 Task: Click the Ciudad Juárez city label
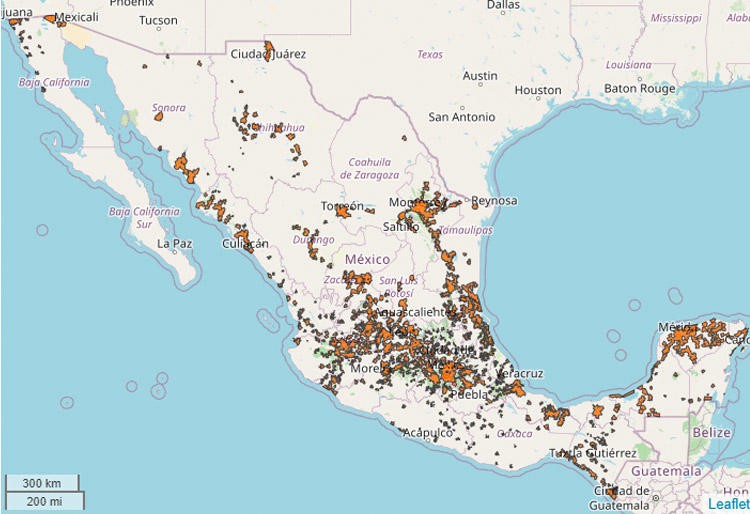(x=268, y=54)
